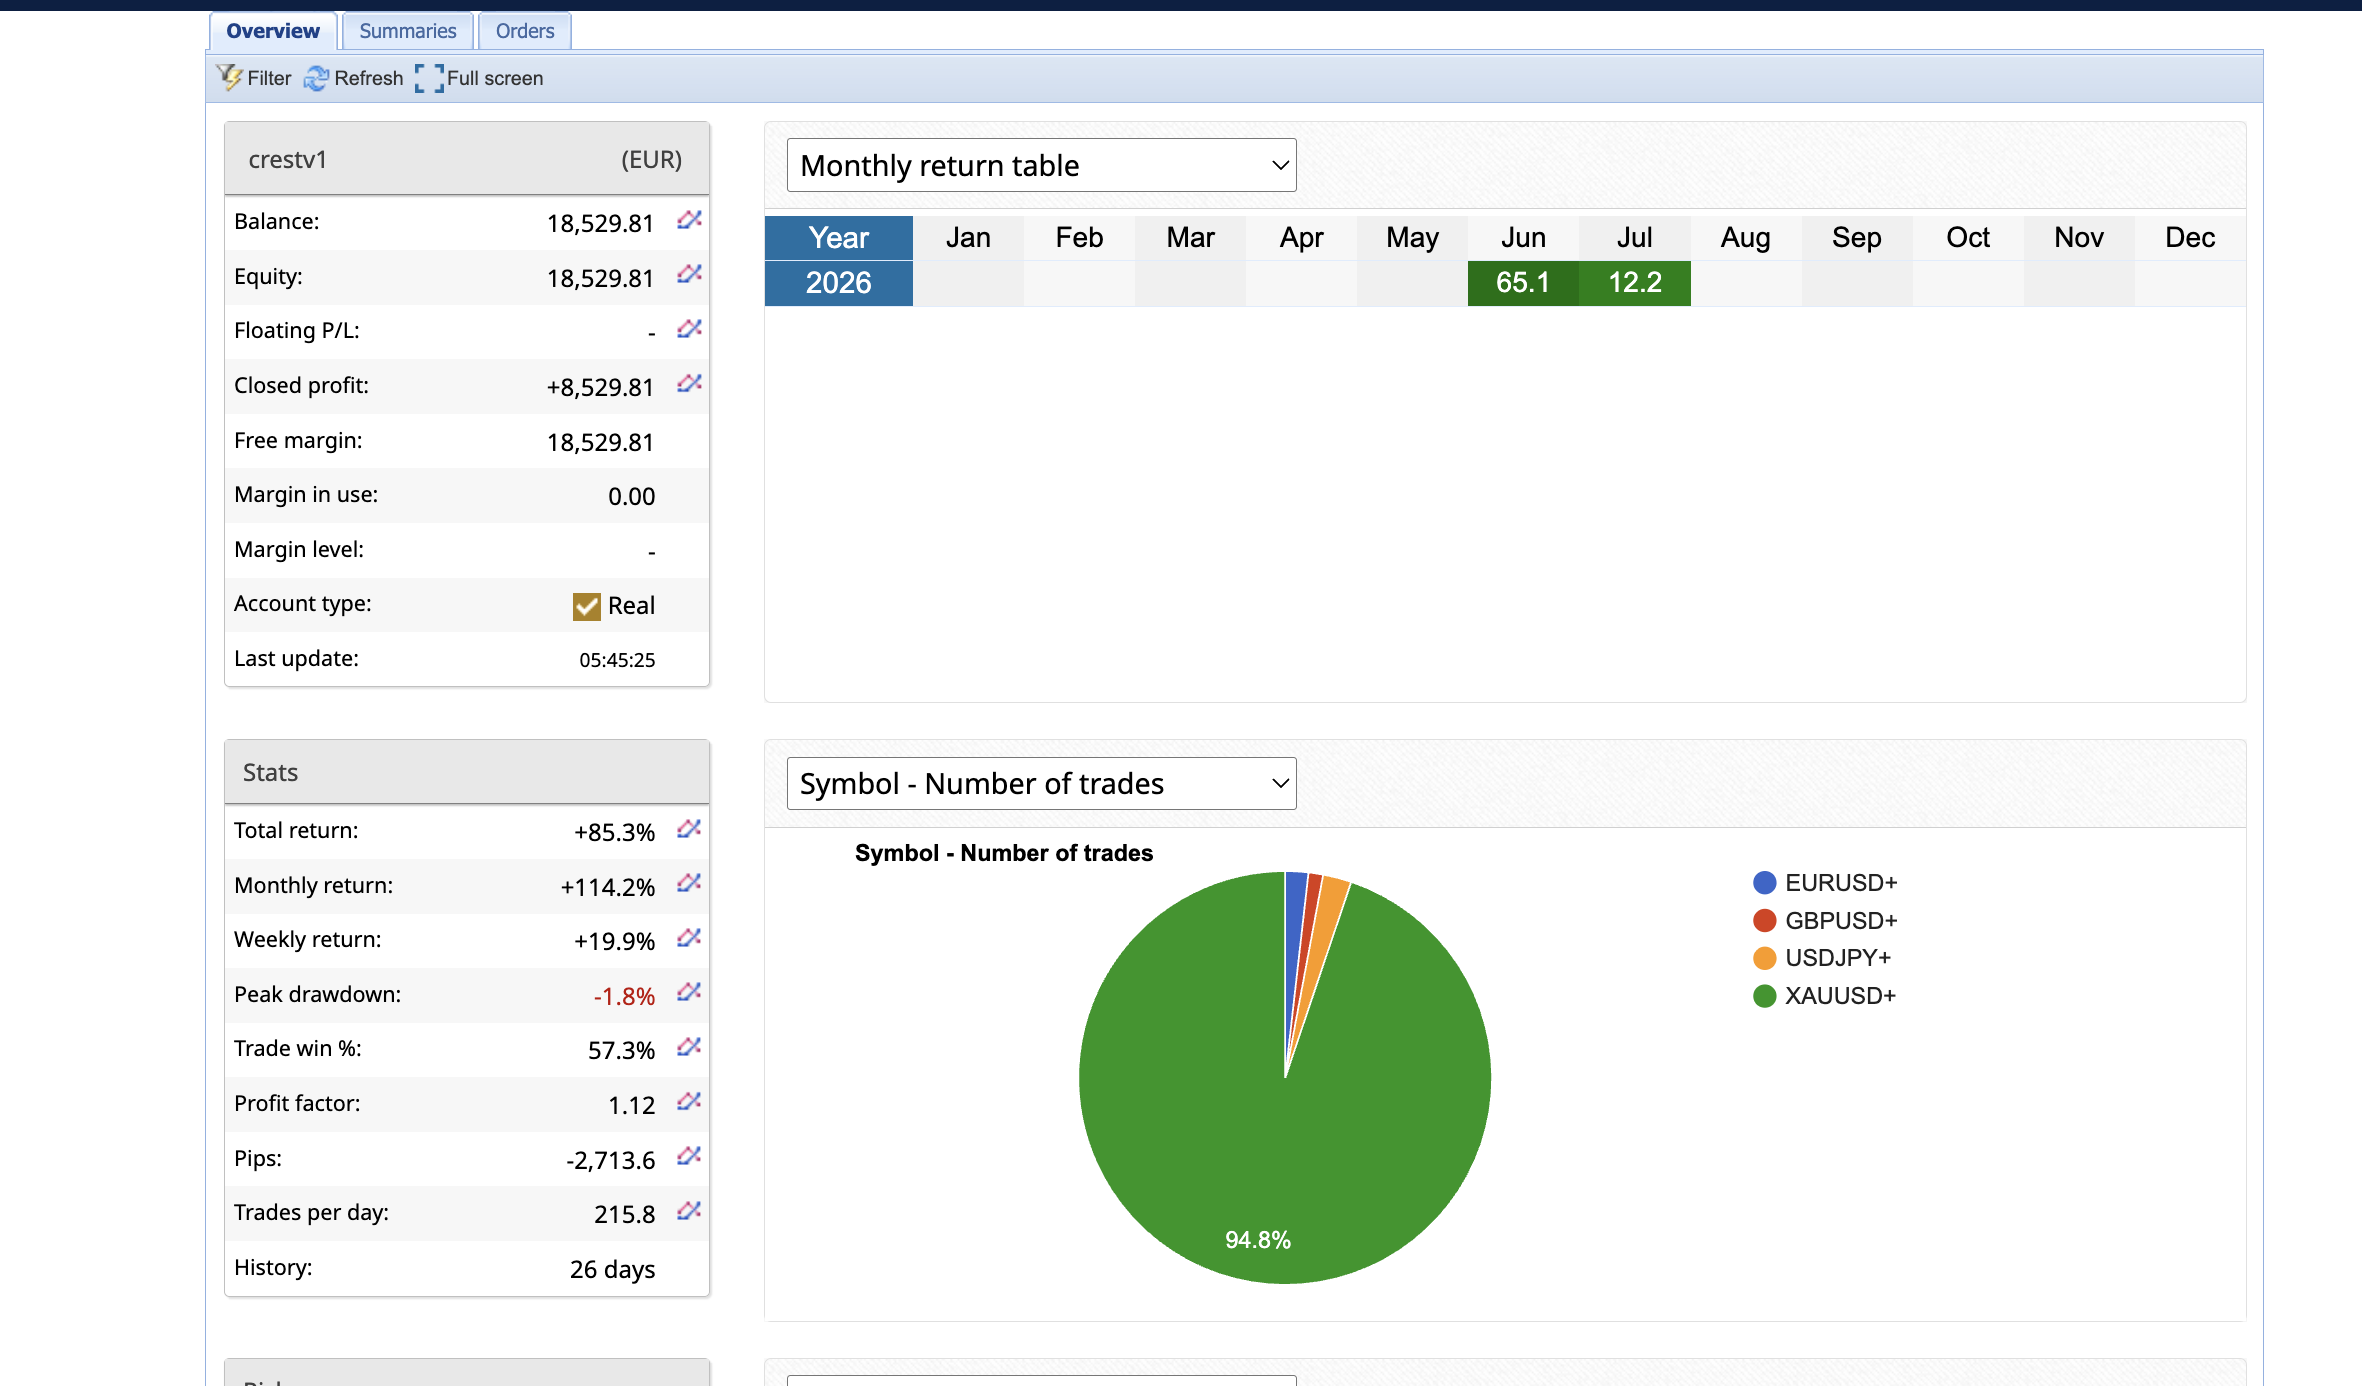Expand the Monthly return table dropdown

pos(1041,165)
